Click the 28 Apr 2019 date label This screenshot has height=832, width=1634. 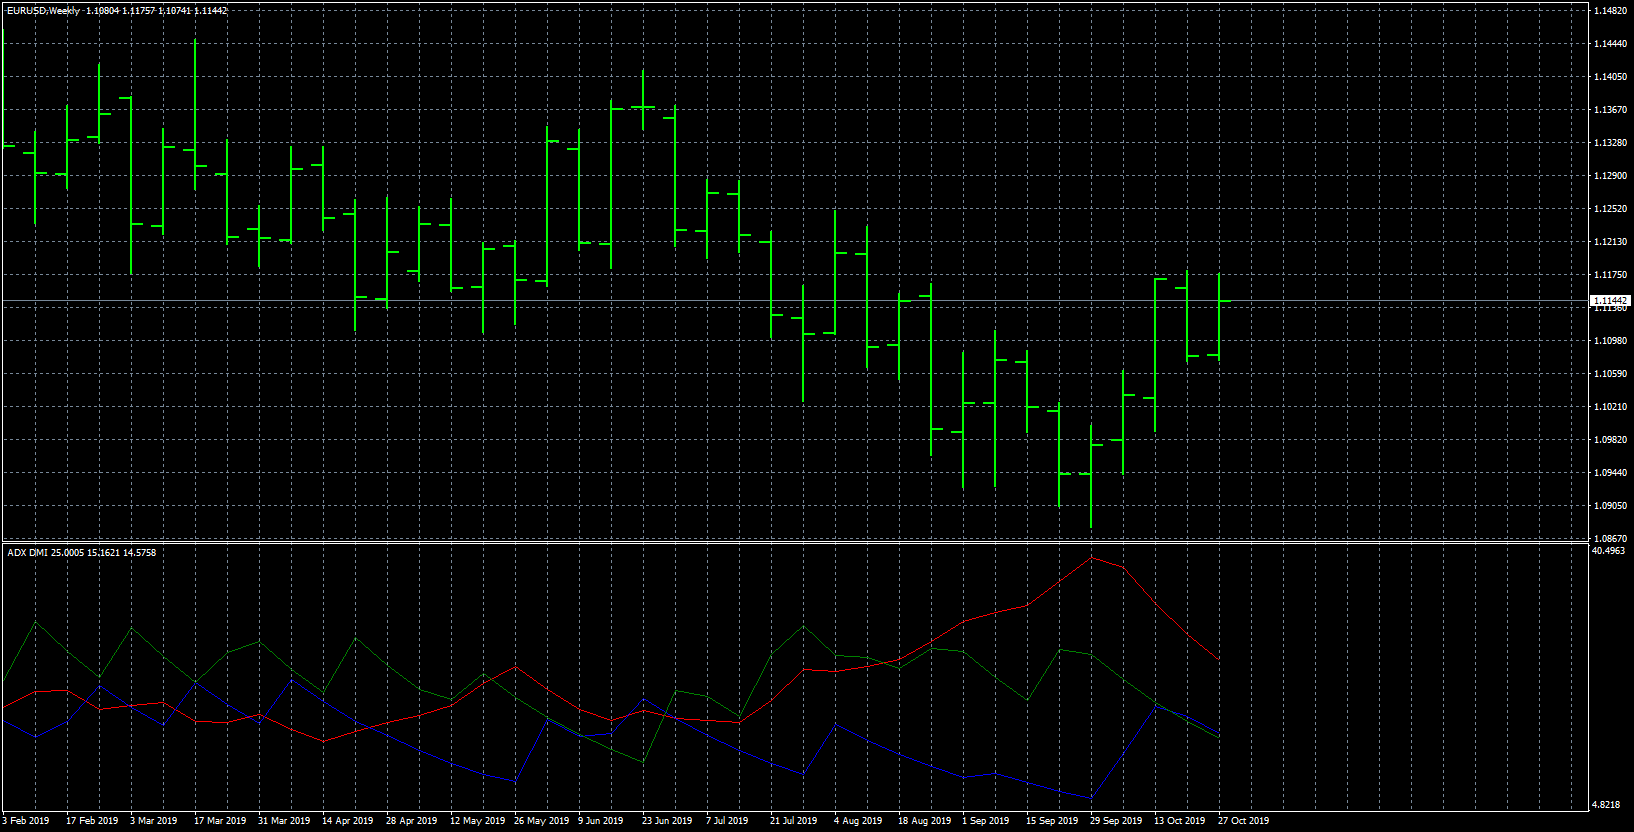pyautogui.click(x=411, y=821)
